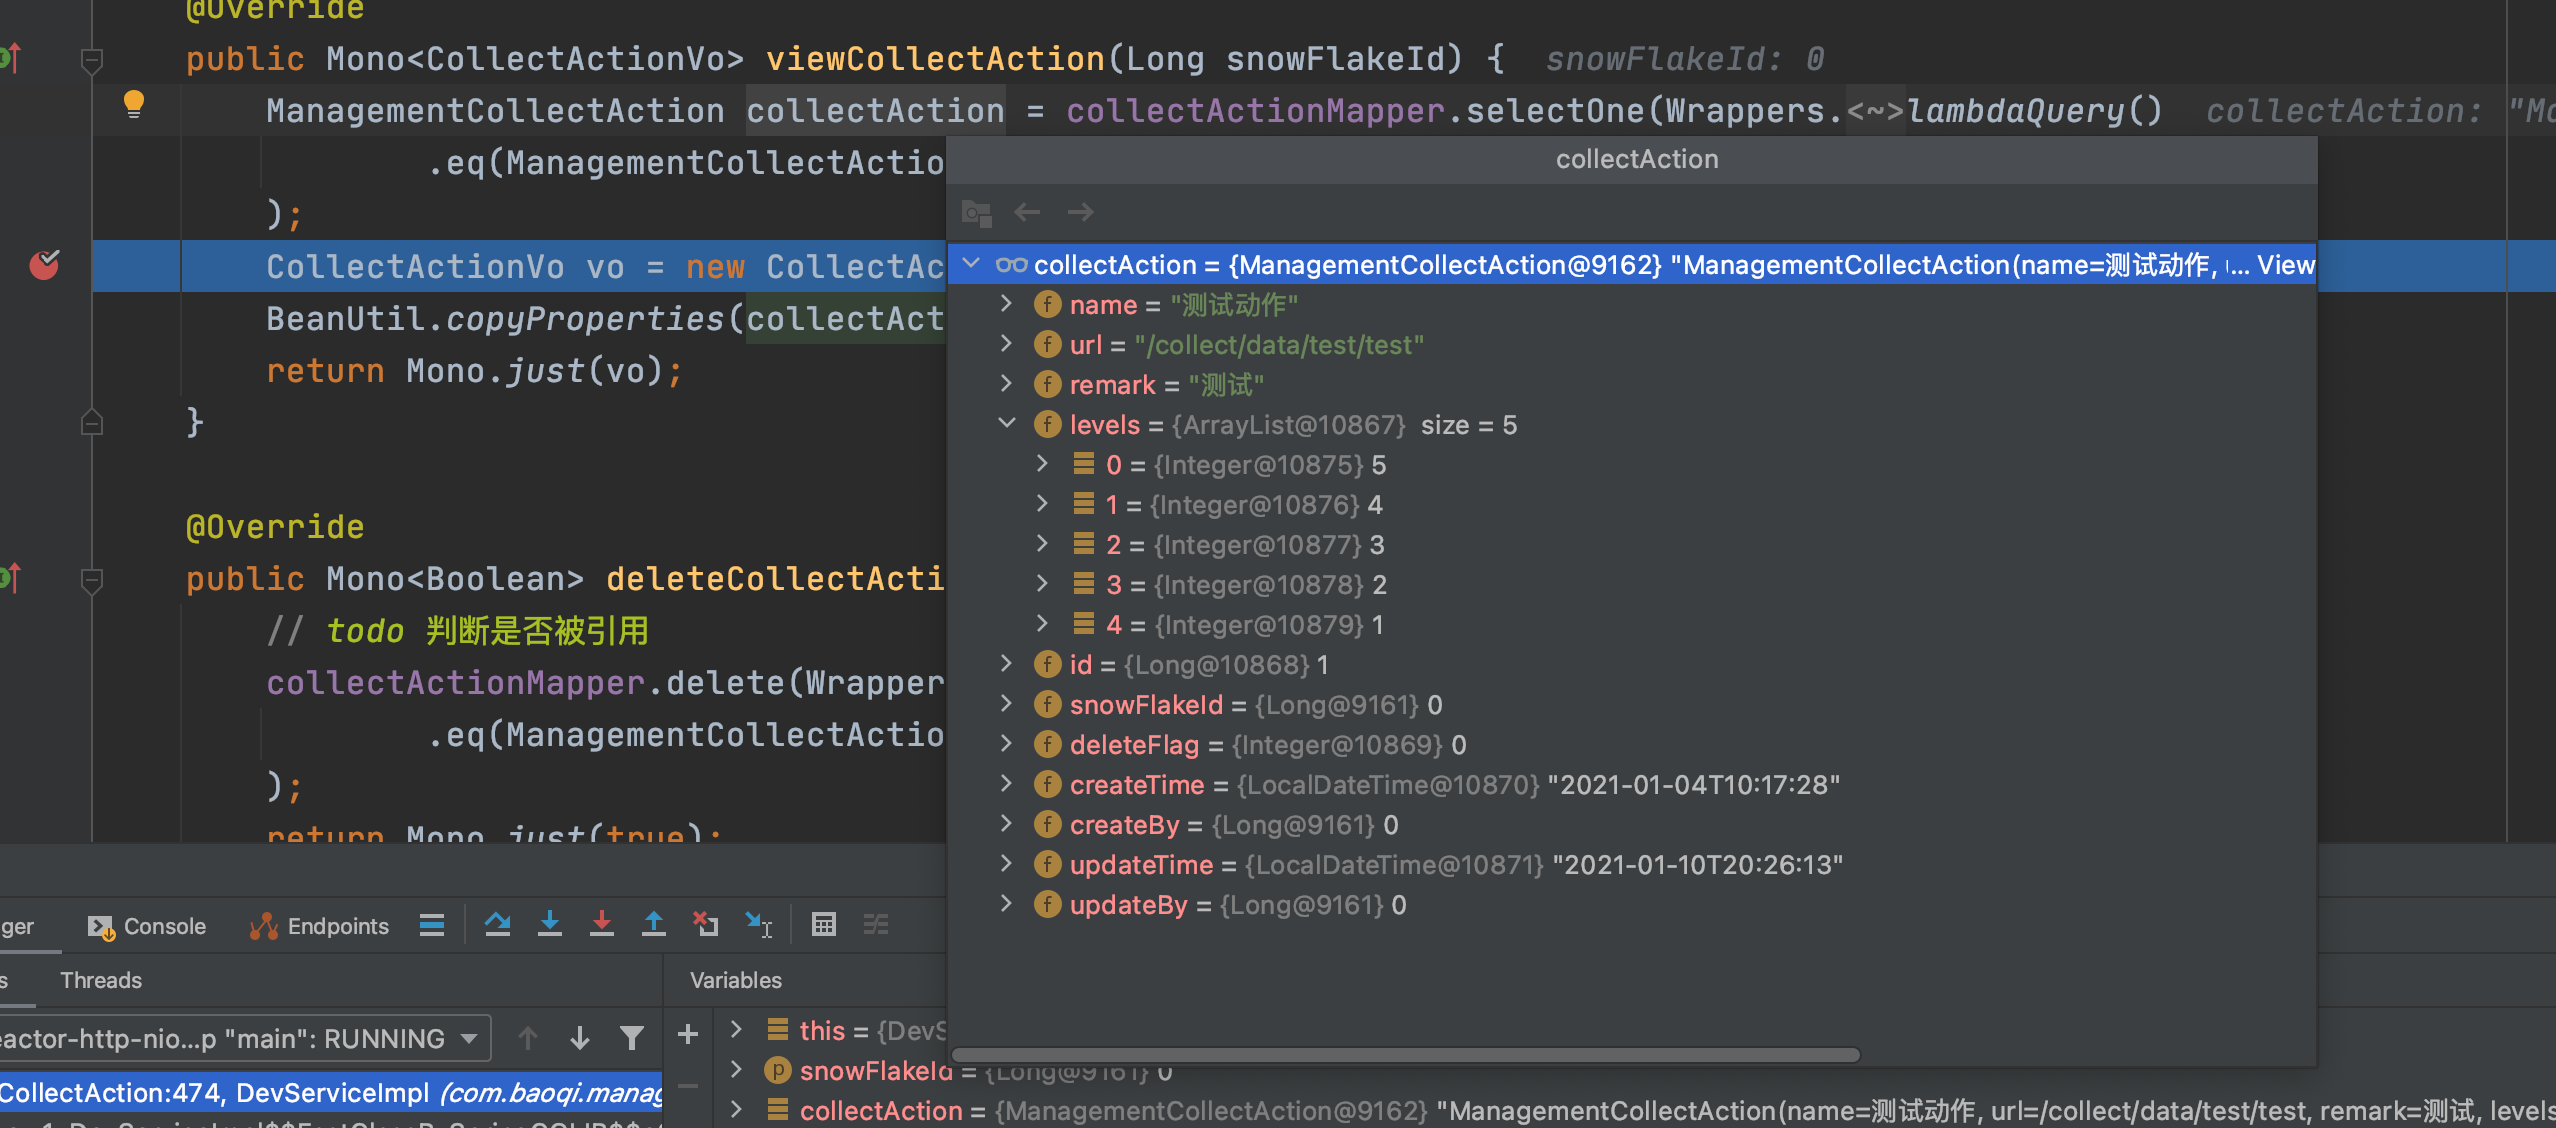Step over to the next line
This screenshot has height=1128, width=2556.
coord(499,925)
